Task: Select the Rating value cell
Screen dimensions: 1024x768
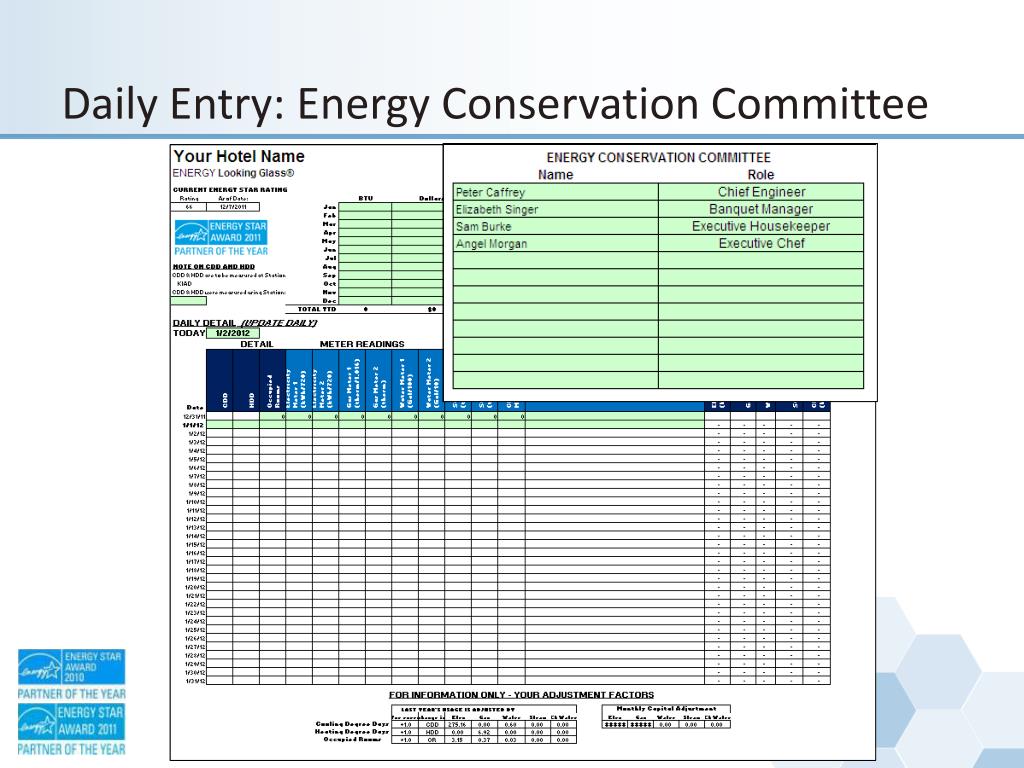Action: point(189,207)
